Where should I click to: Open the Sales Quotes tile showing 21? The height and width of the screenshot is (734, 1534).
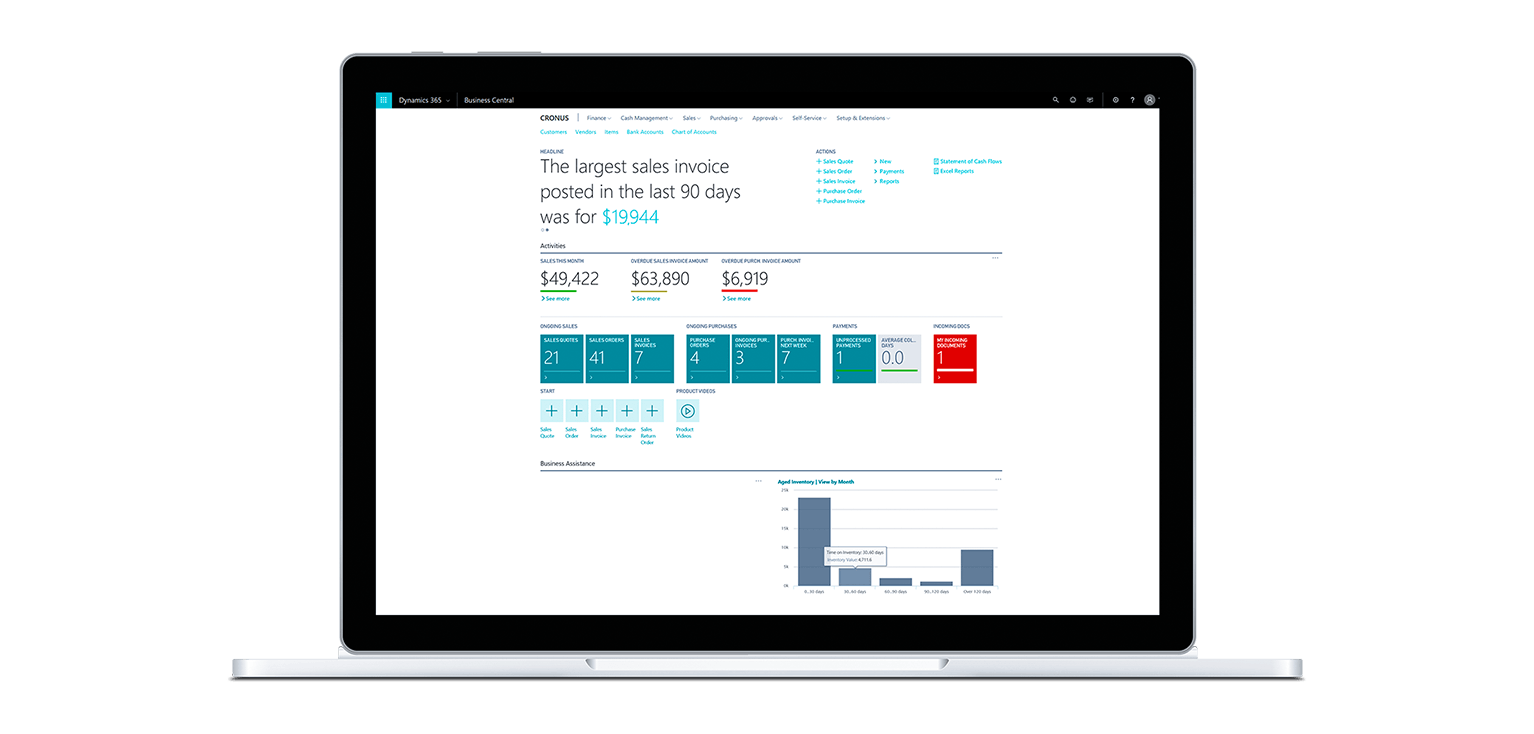tap(561, 359)
